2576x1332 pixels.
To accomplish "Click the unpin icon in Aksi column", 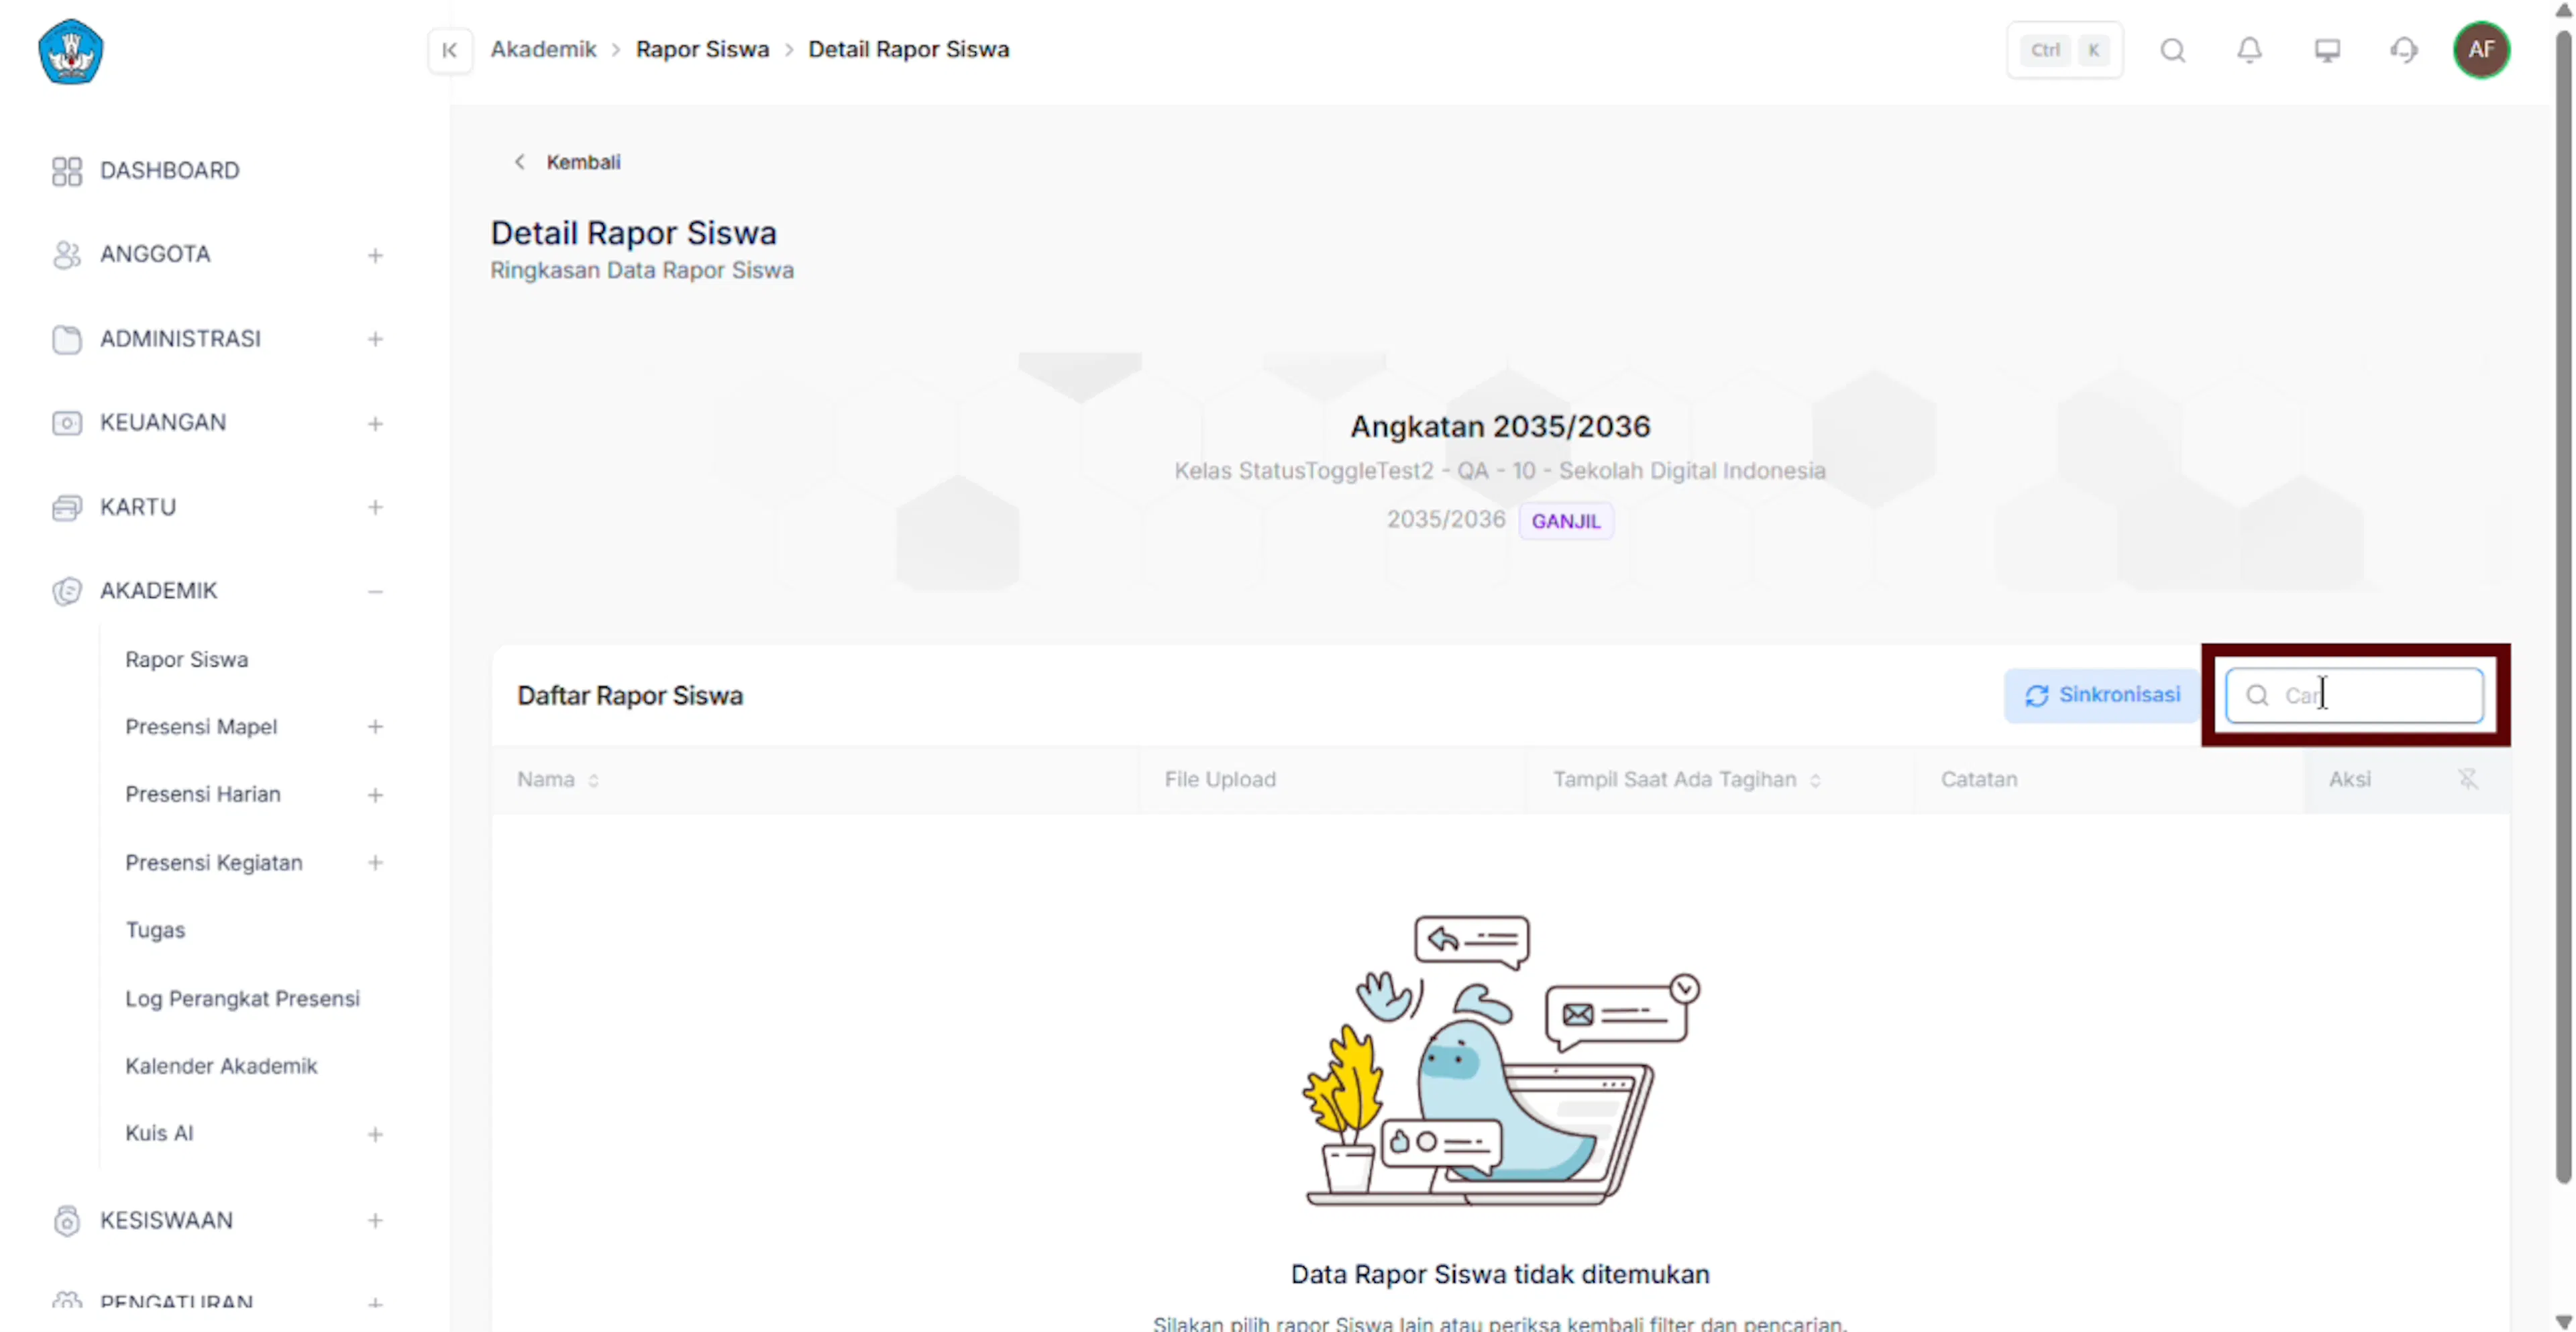I will [2468, 779].
